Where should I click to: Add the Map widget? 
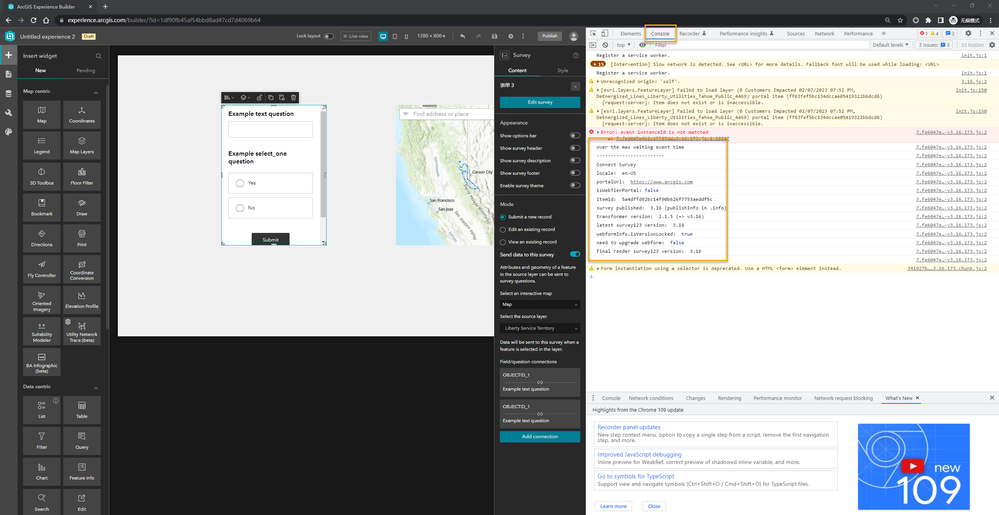click(x=41, y=115)
